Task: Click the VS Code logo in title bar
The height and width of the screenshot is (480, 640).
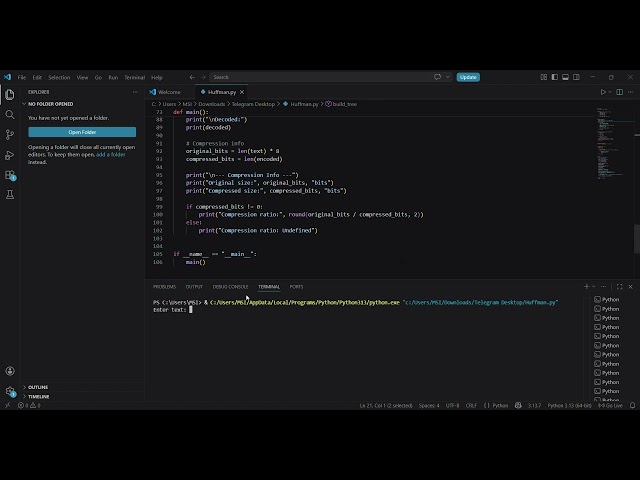Action: point(7,77)
